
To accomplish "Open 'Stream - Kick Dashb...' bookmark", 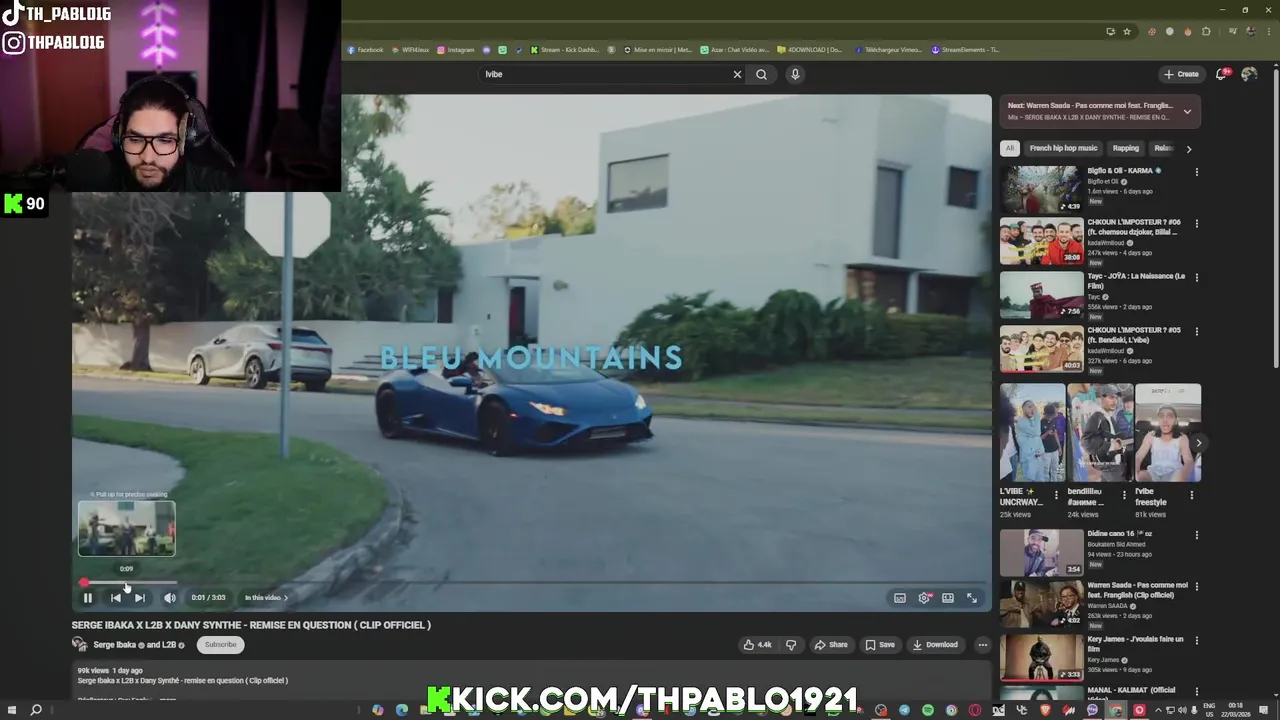I will click(x=565, y=49).
